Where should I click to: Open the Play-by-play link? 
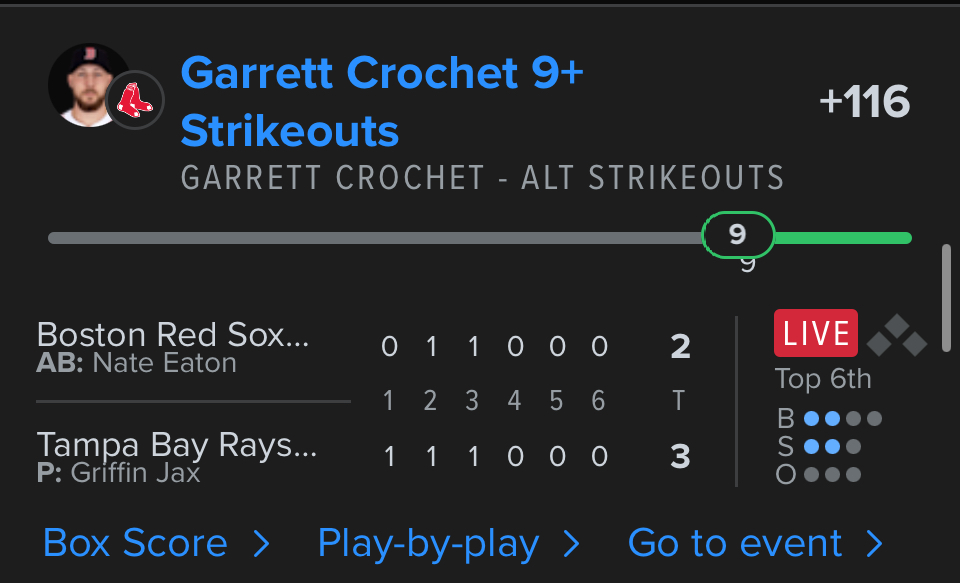428,543
